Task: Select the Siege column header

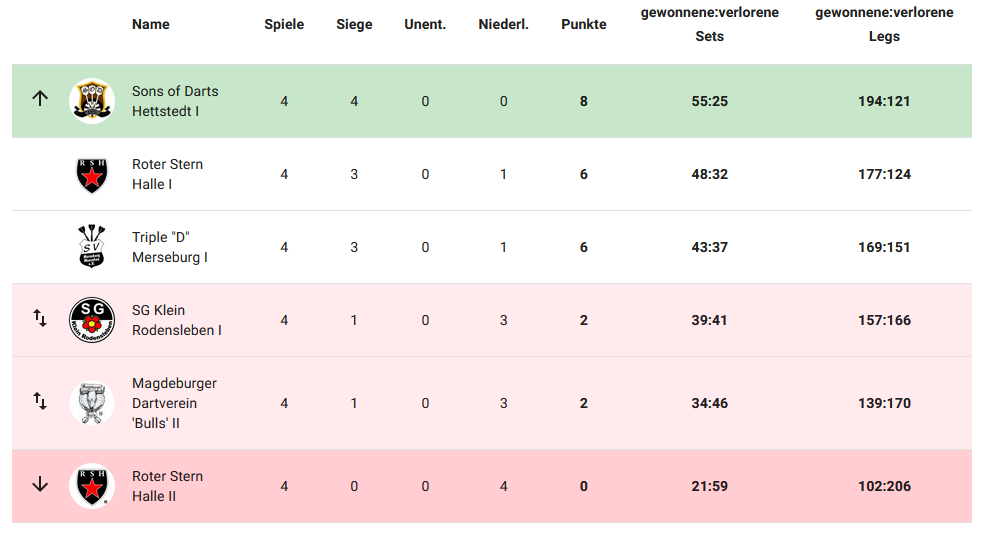Action: tap(354, 25)
